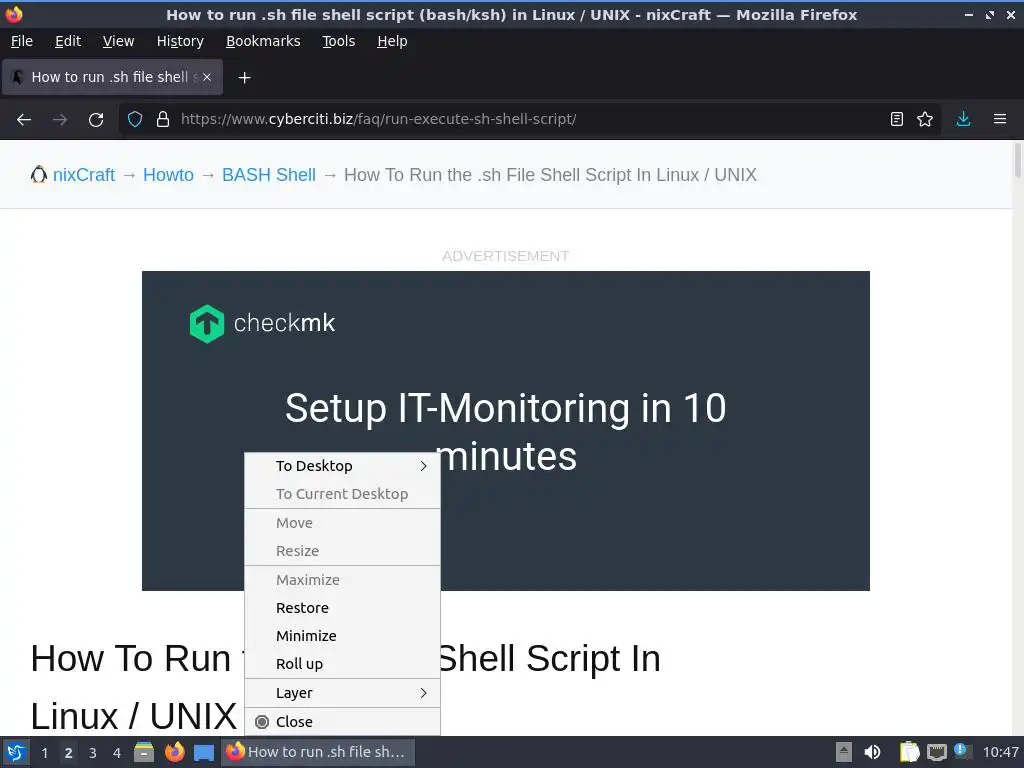Reload the current page
Image resolution: width=1024 pixels, height=768 pixels.
[96, 120]
